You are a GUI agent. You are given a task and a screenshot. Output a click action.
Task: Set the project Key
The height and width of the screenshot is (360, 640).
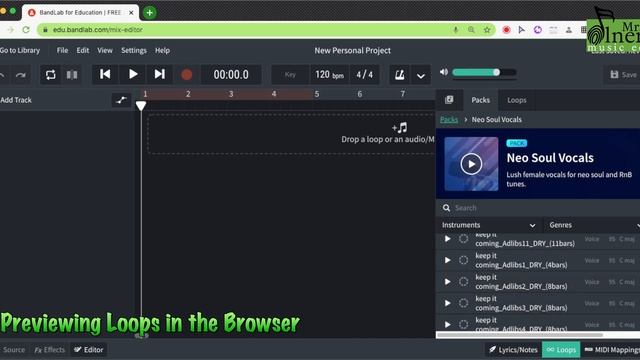pos(290,75)
